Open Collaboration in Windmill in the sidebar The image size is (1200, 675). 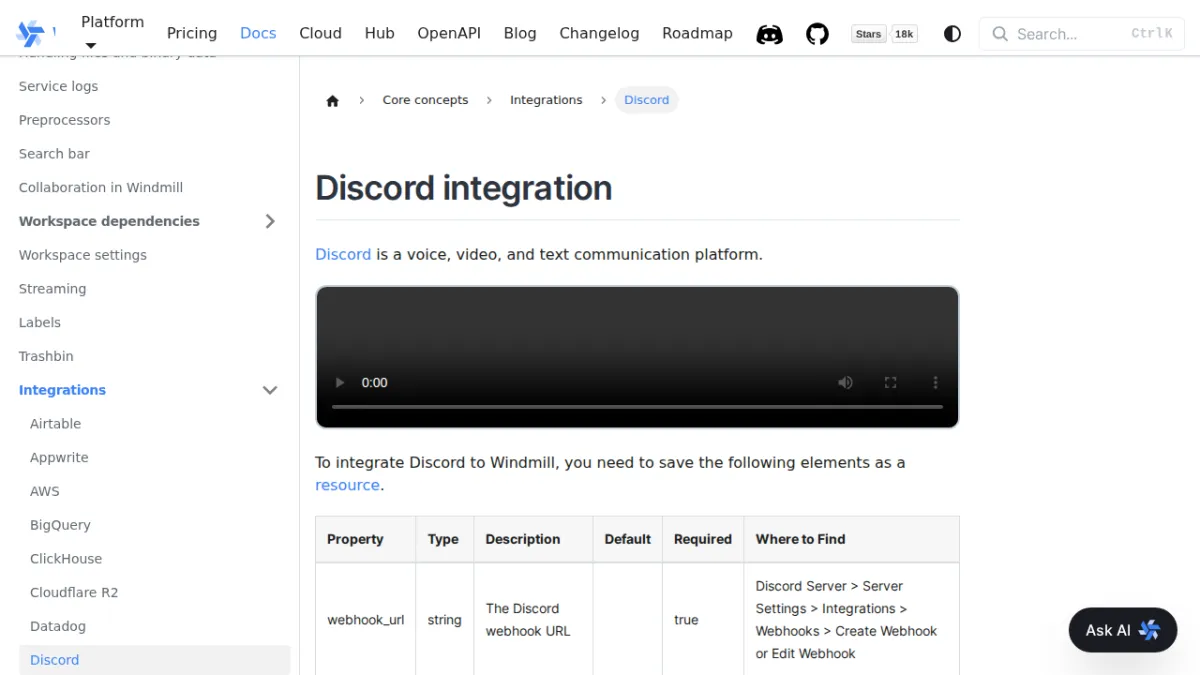(101, 187)
